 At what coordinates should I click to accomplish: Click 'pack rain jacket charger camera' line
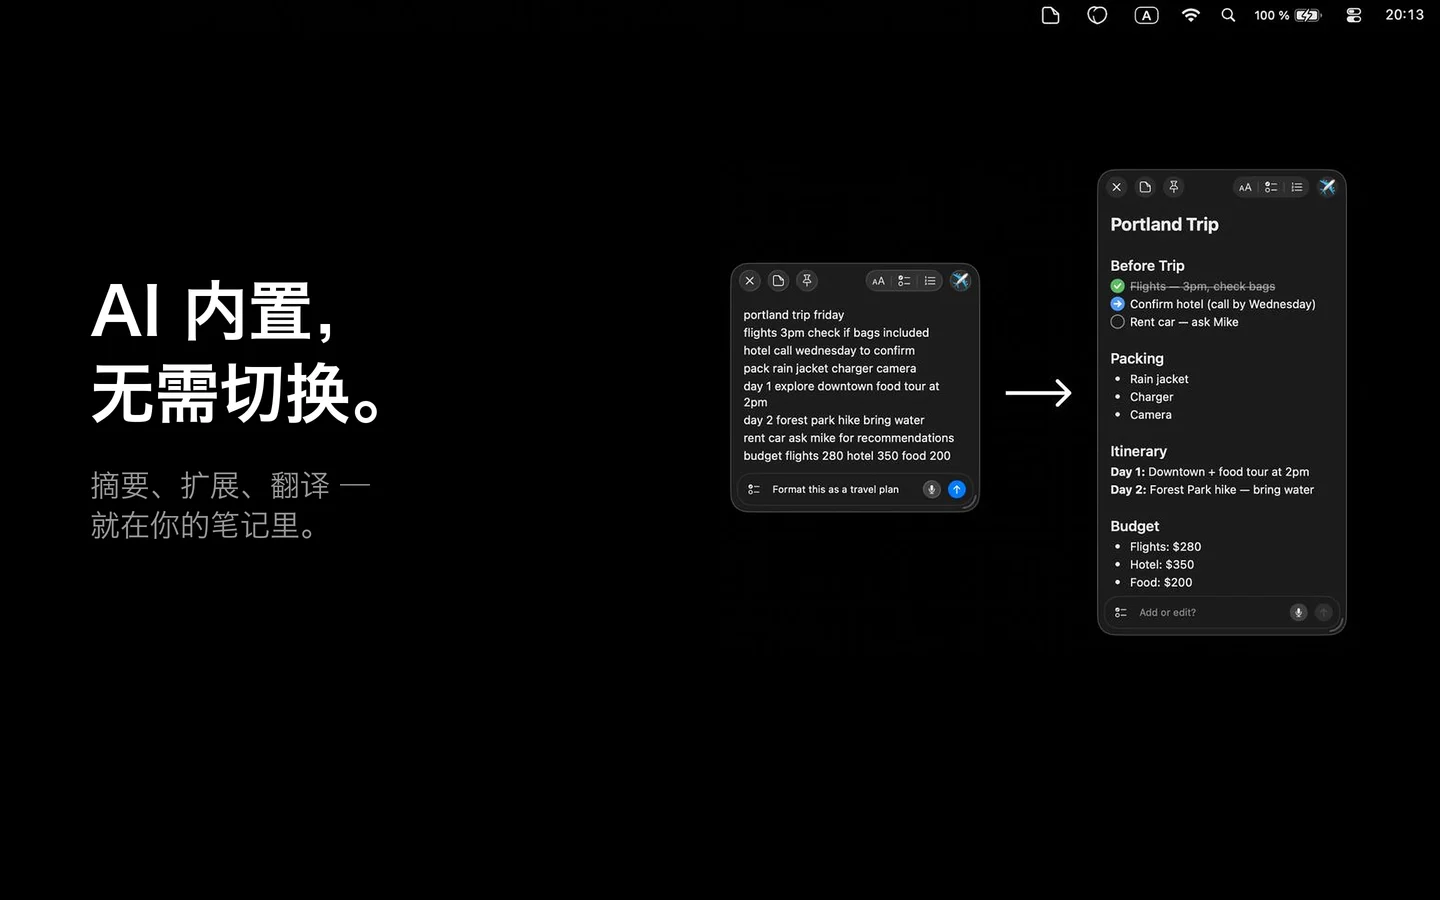click(x=829, y=369)
